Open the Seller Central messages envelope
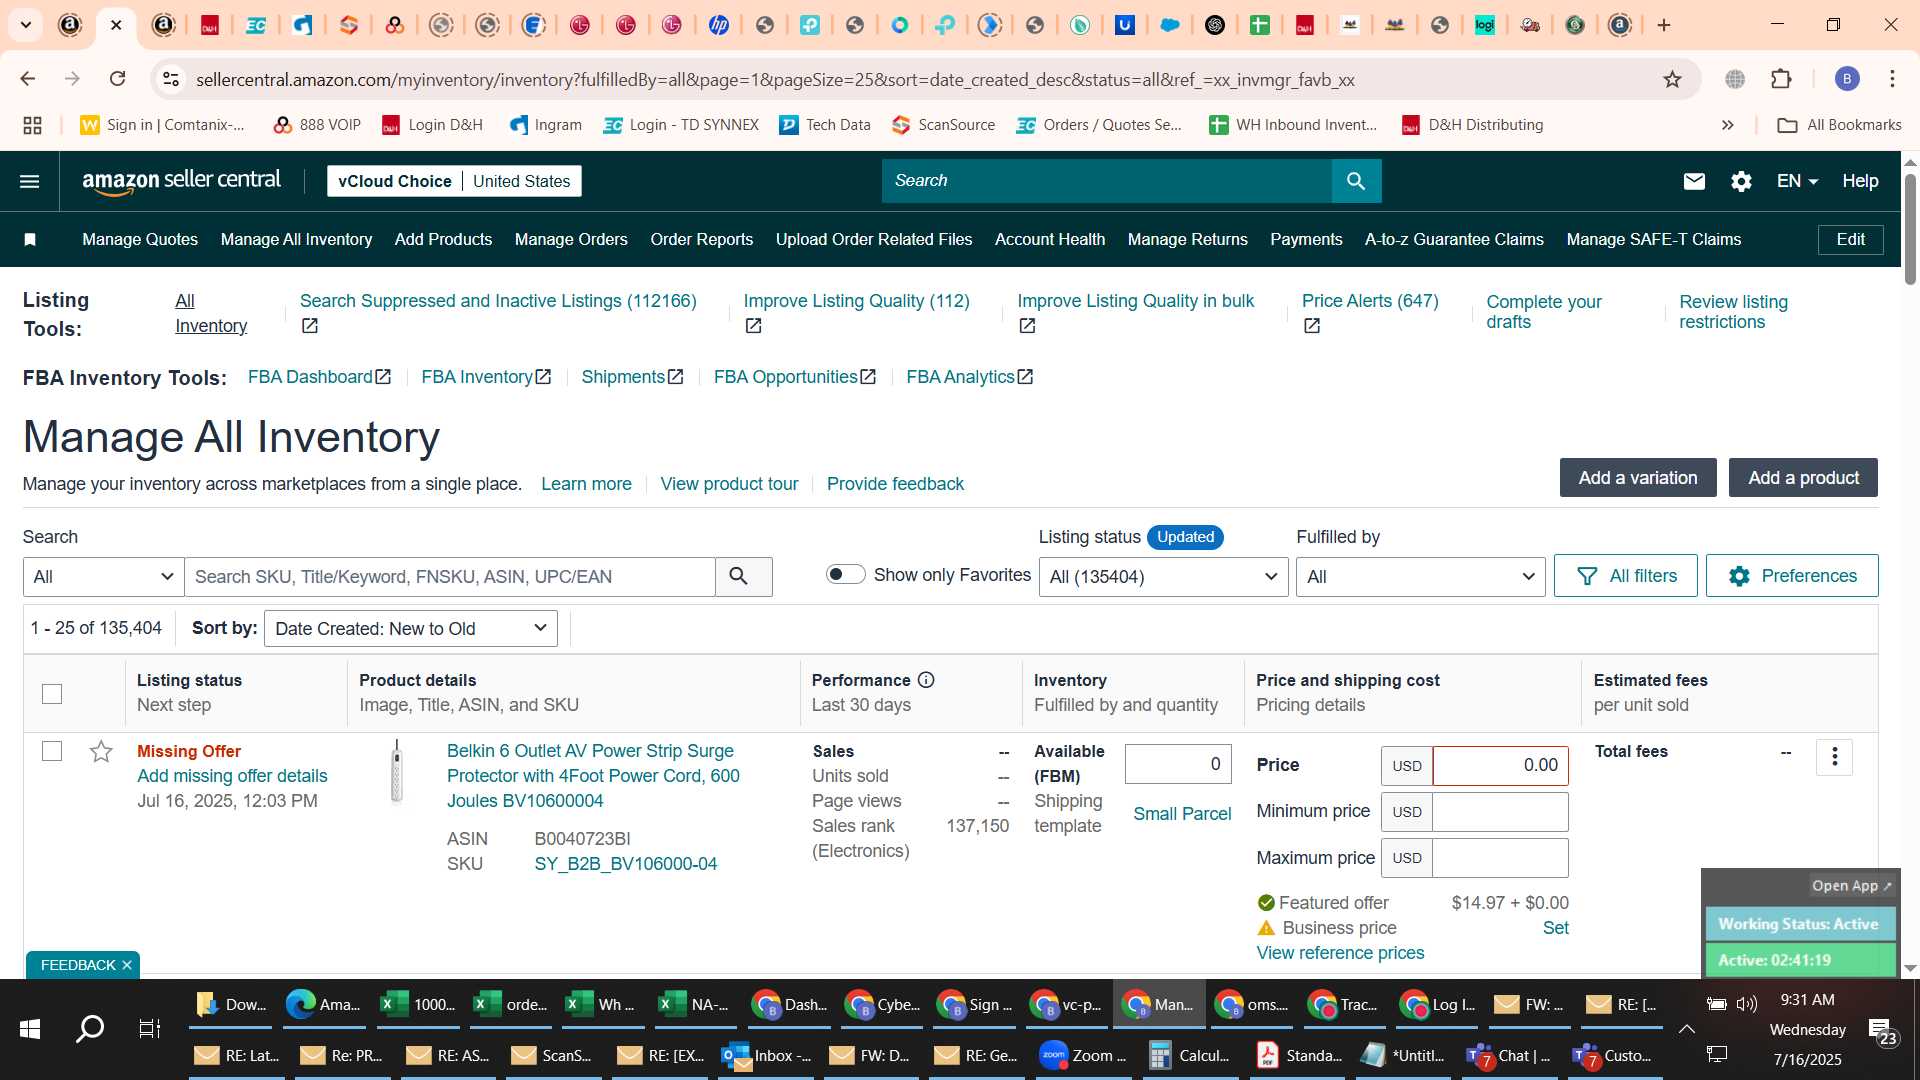Viewport: 1920px width, 1080px height. click(1693, 181)
